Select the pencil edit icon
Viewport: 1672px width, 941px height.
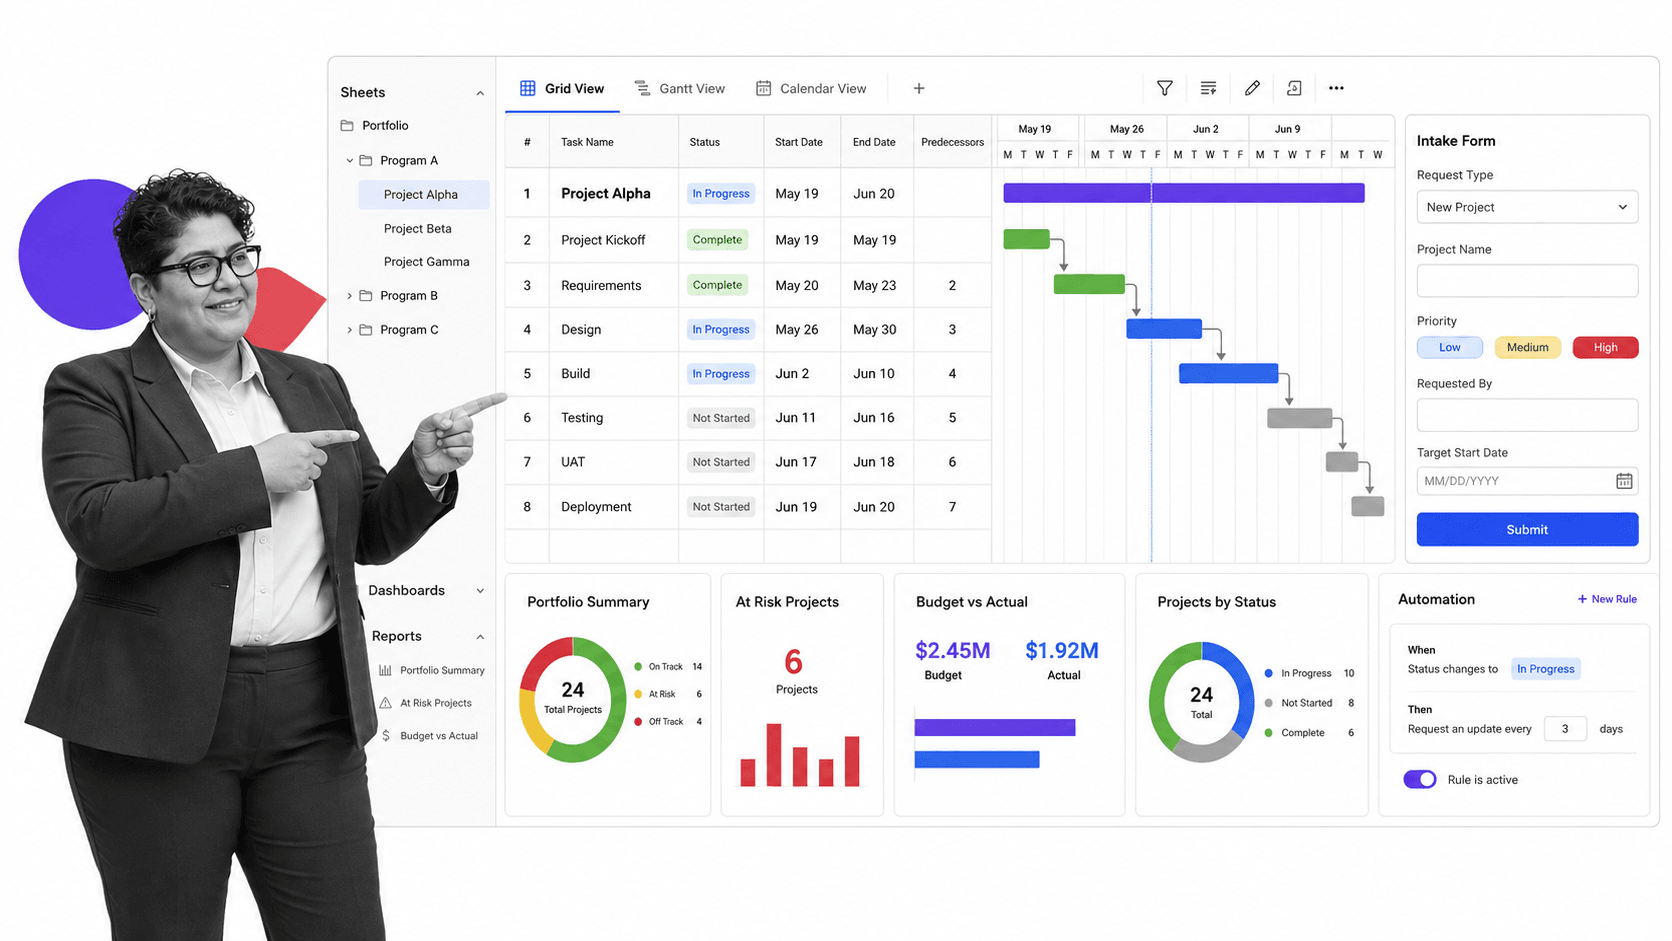click(x=1252, y=88)
